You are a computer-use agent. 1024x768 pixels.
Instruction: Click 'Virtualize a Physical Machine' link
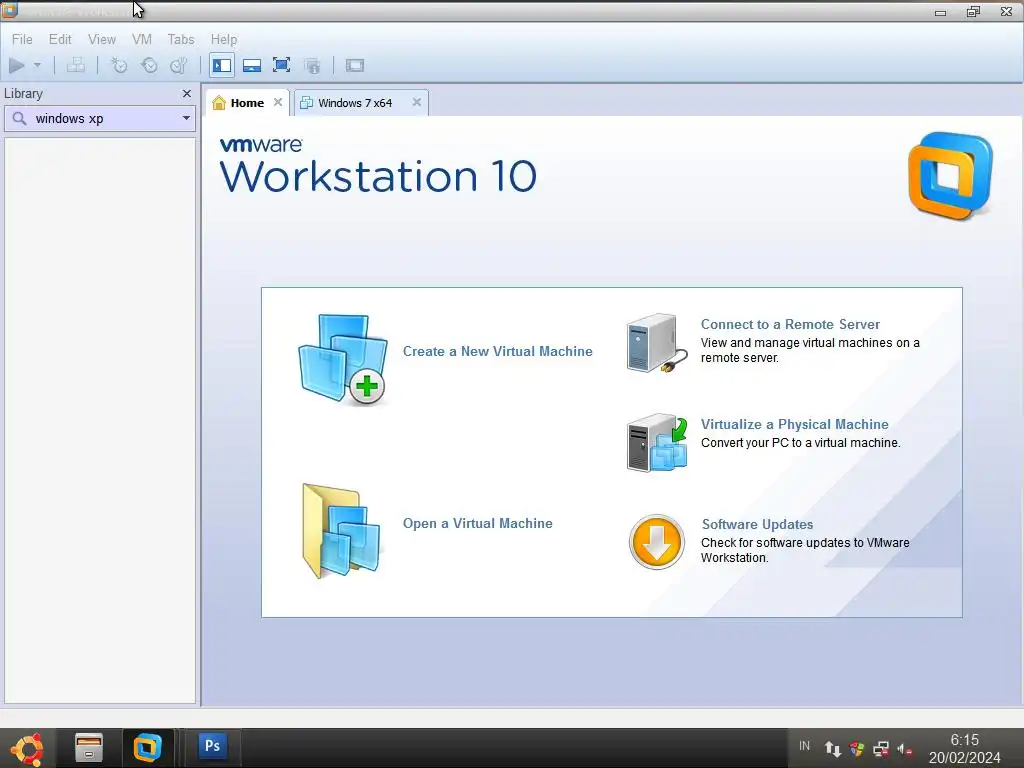click(795, 424)
